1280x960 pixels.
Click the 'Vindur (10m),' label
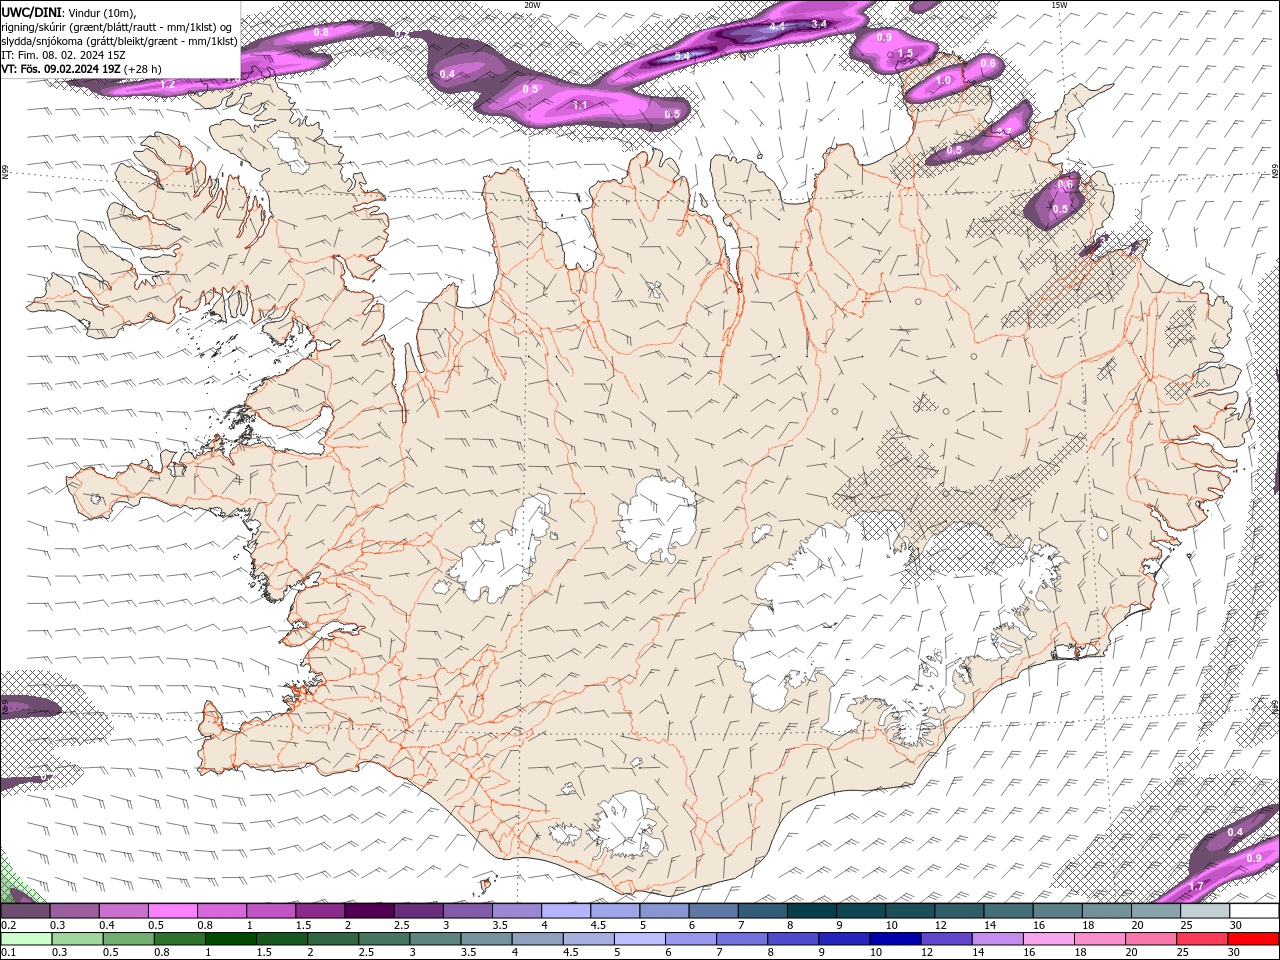click(104, 12)
